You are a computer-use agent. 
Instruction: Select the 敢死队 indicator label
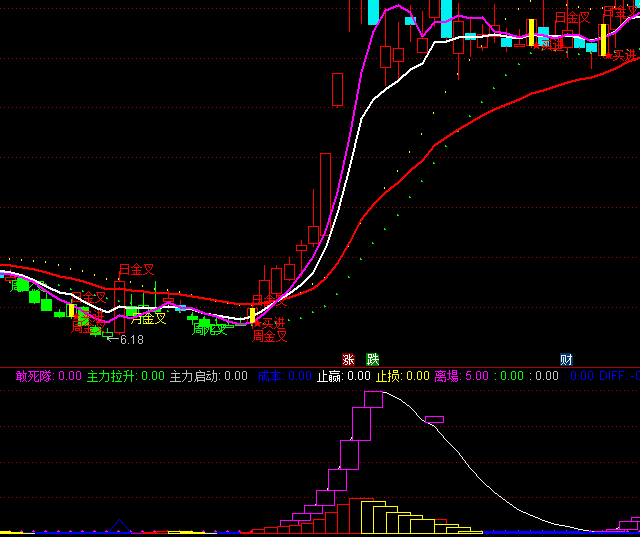tap(35, 377)
